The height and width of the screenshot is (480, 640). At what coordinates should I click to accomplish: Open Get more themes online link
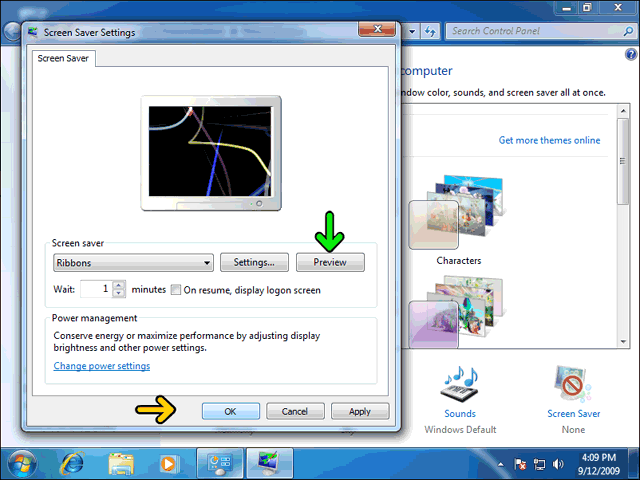549,140
